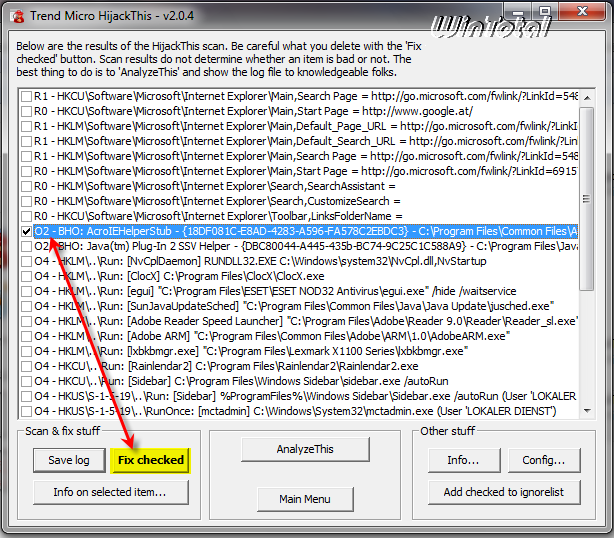
Task: Tick the R1 HKLM Default_Search_URL checkbox
Action: point(26,141)
